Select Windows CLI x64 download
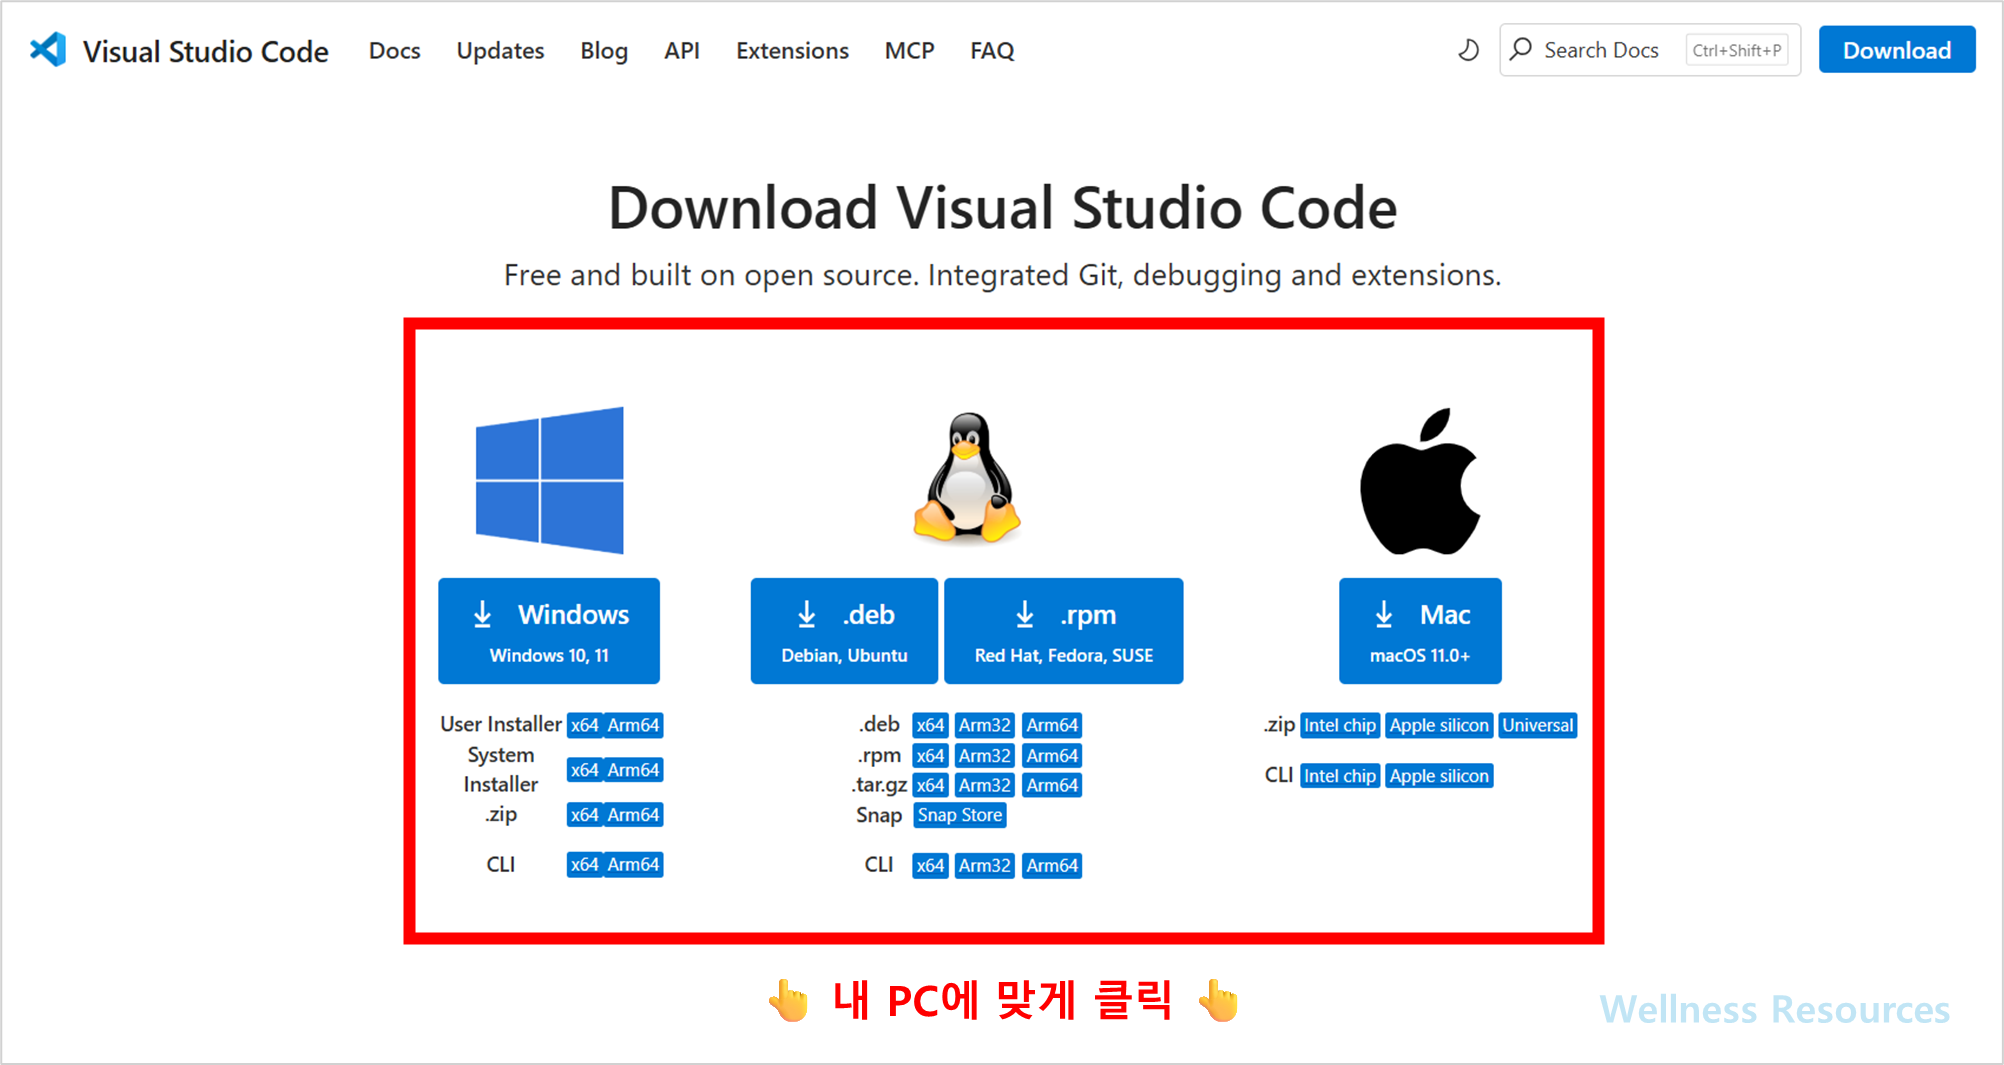Viewport: 2004px width, 1065px height. tap(585, 864)
